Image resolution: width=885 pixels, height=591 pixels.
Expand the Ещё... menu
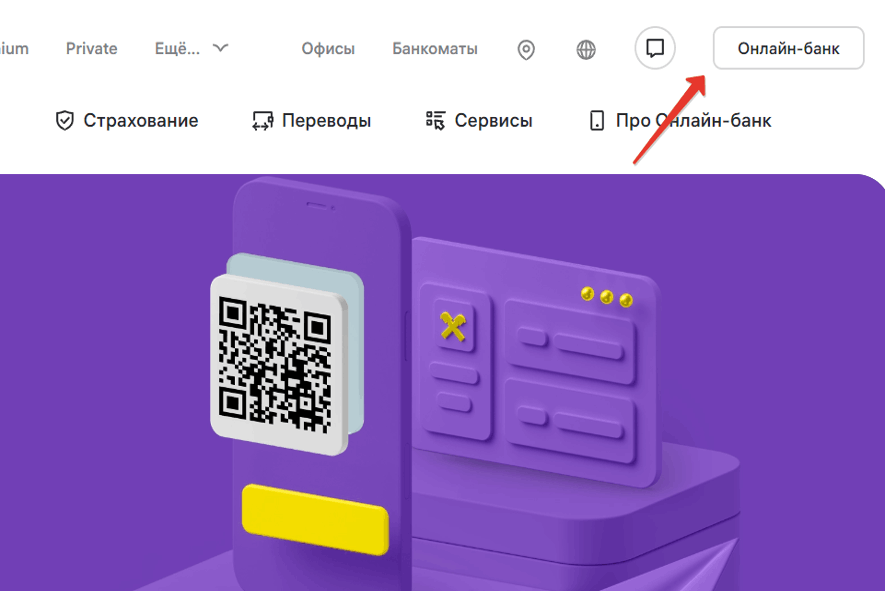[x=178, y=48]
